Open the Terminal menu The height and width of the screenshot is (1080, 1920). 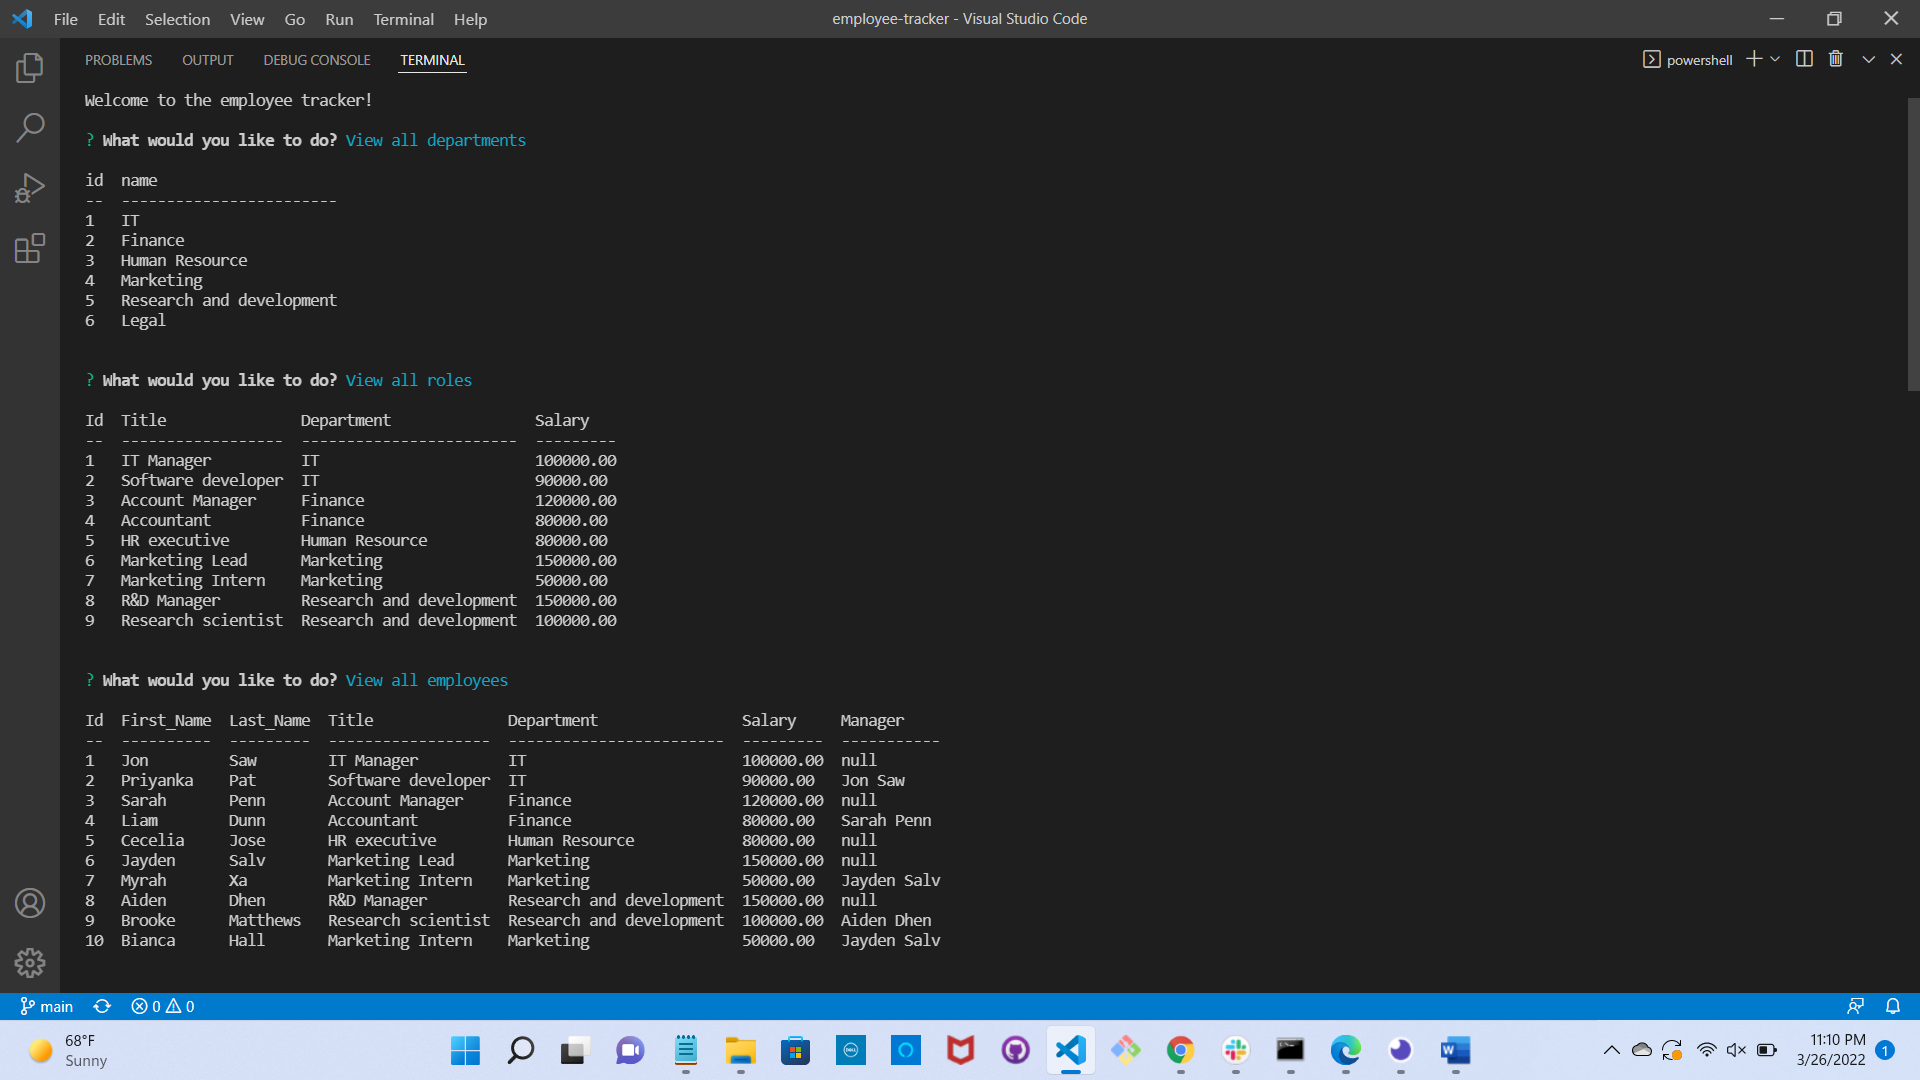click(x=403, y=19)
